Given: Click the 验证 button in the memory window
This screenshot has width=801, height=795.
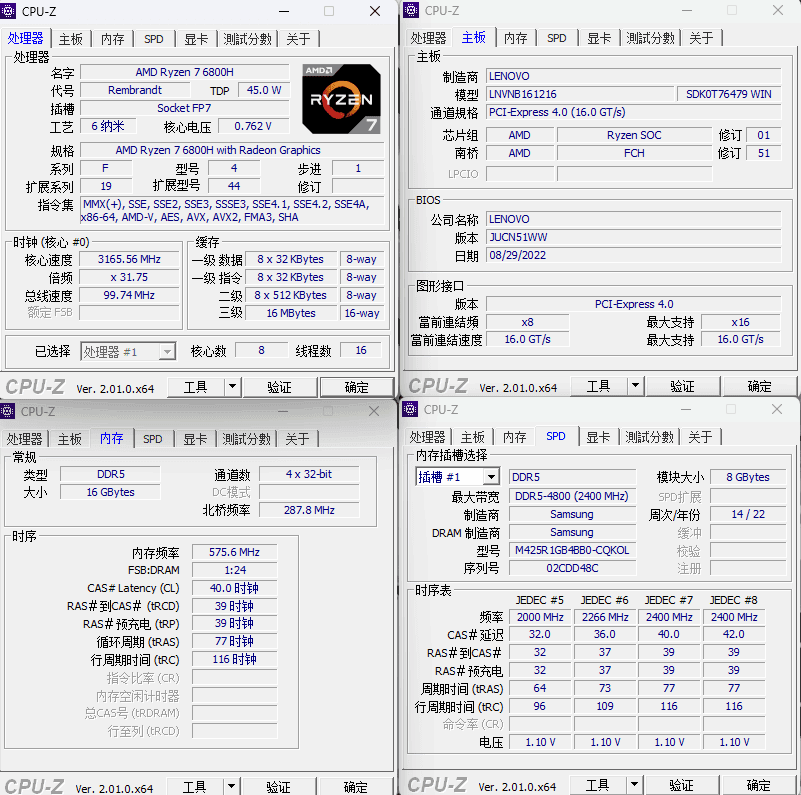Looking at the screenshot, I should coord(278,787).
